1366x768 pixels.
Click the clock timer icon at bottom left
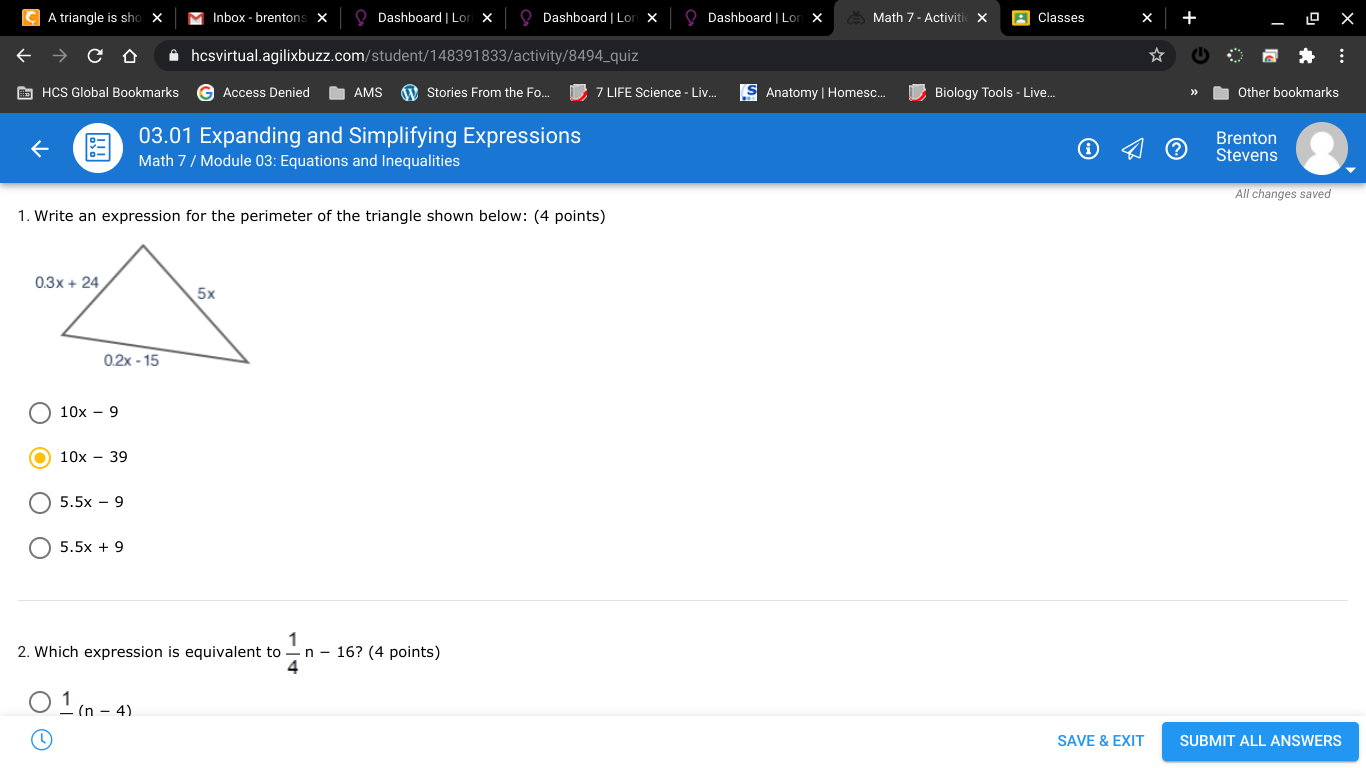tap(41, 740)
